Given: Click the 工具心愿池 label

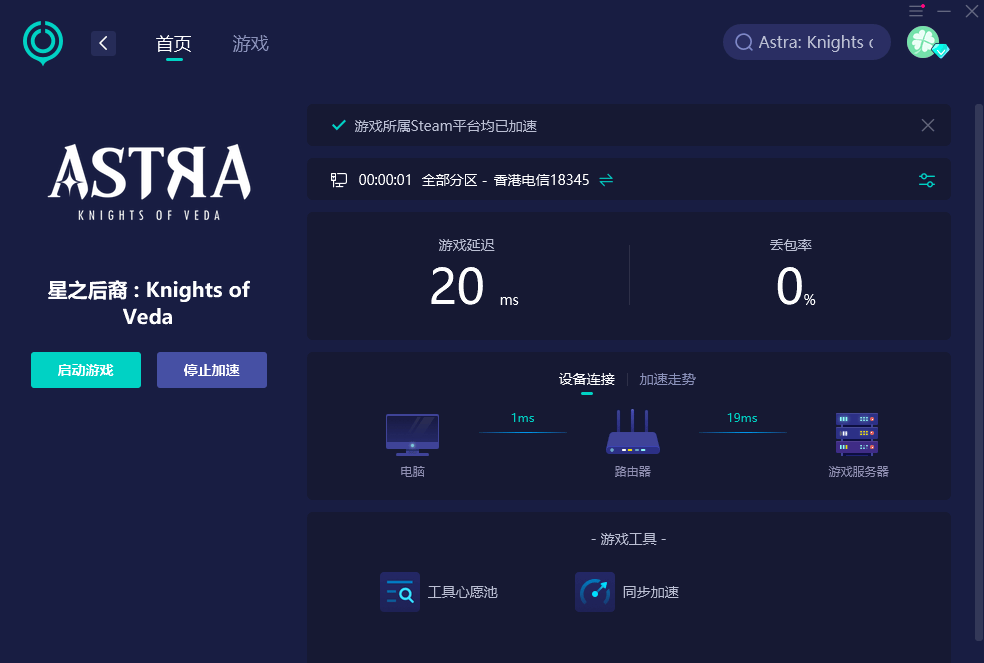Looking at the screenshot, I should click(463, 592).
